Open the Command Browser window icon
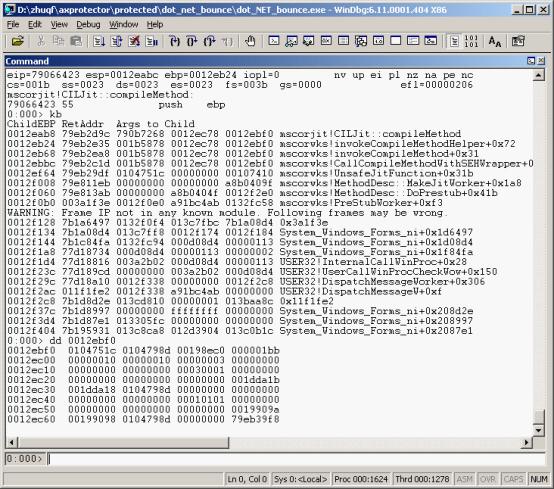This screenshot has height=489, width=554. [x=431, y=41]
